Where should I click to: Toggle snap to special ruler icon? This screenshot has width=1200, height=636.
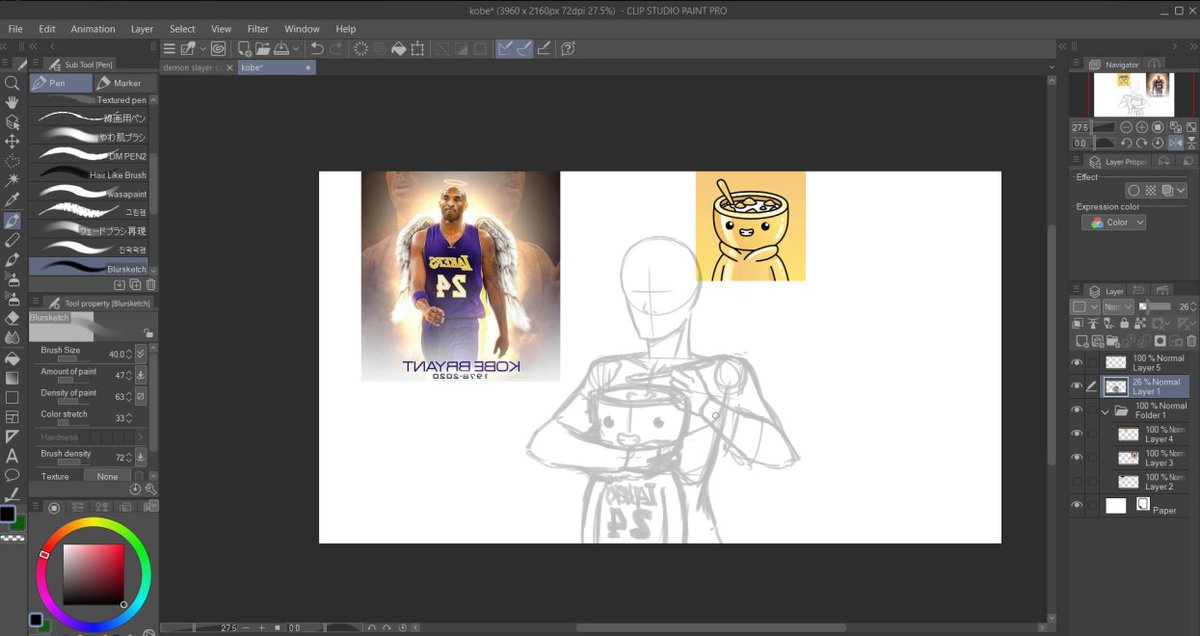tap(524, 48)
